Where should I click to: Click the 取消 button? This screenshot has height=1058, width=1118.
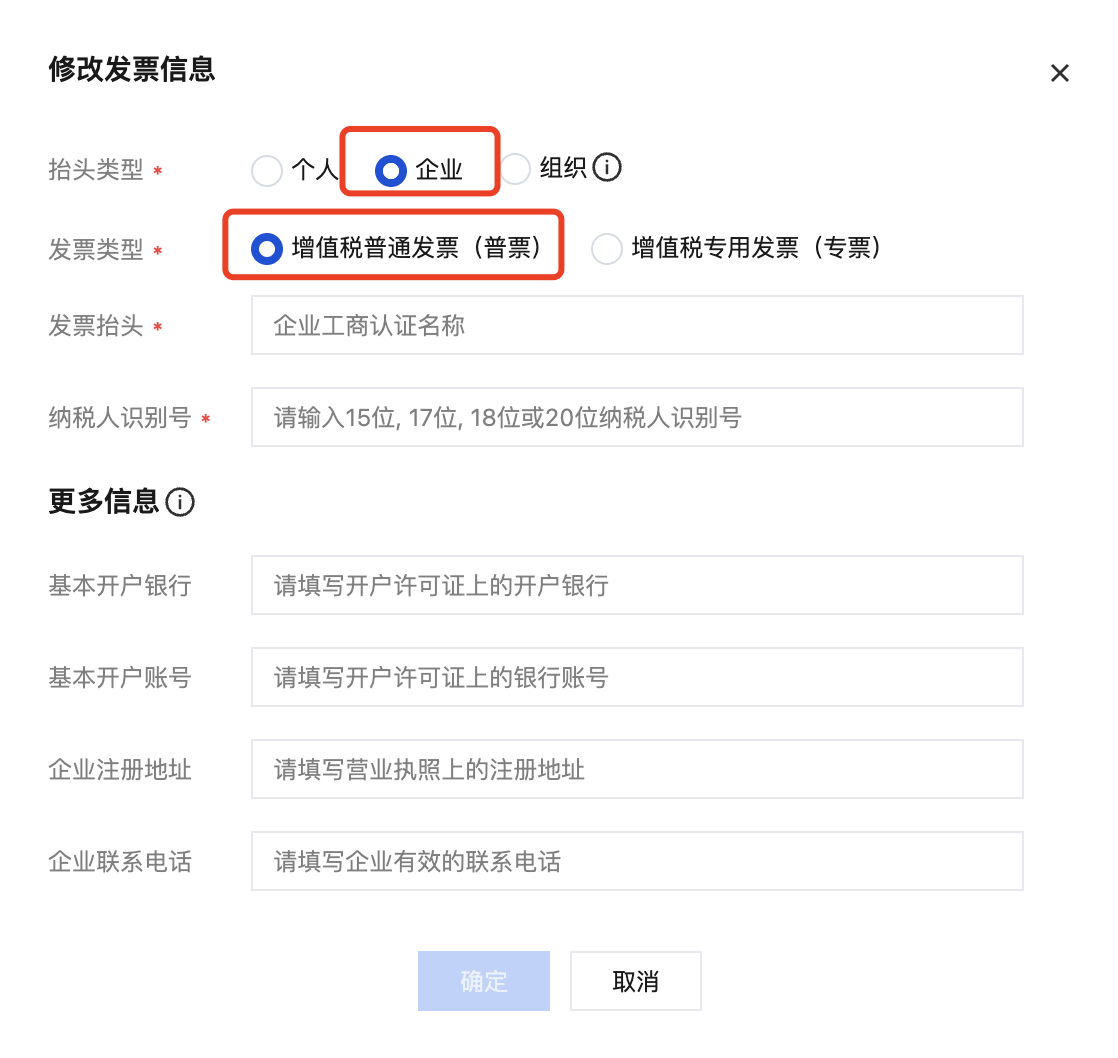coord(635,981)
